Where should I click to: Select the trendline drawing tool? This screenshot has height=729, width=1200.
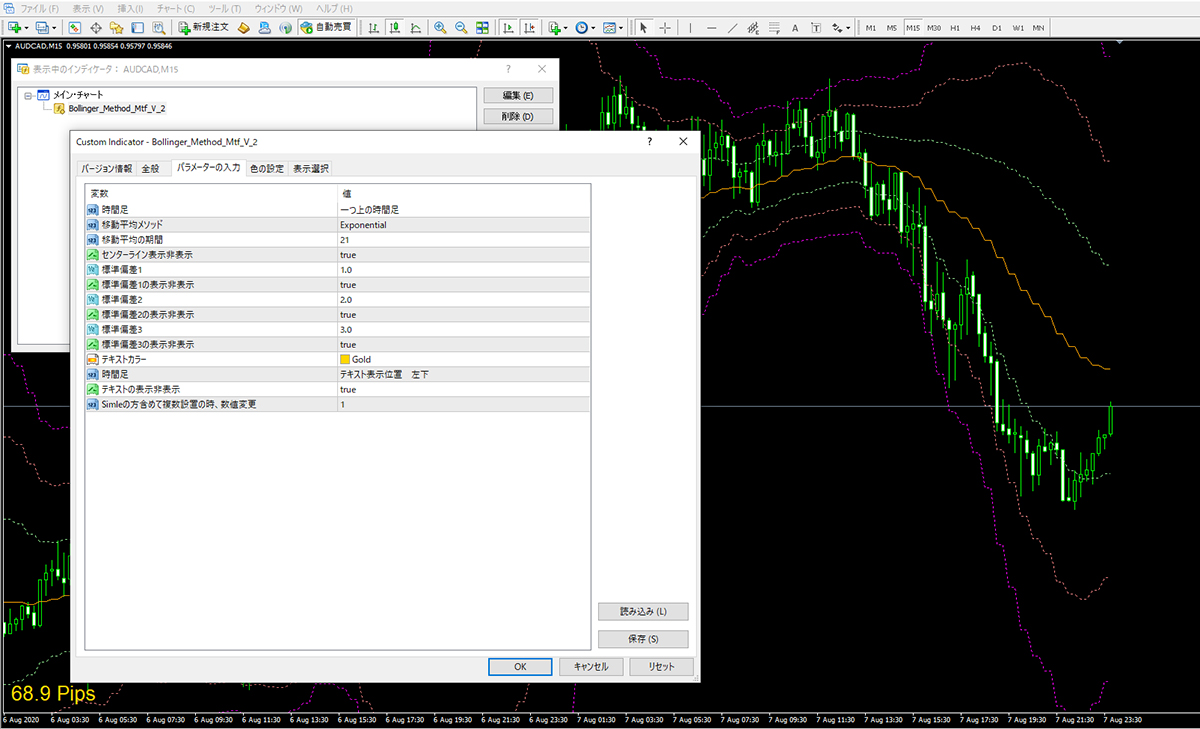pos(732,27)
